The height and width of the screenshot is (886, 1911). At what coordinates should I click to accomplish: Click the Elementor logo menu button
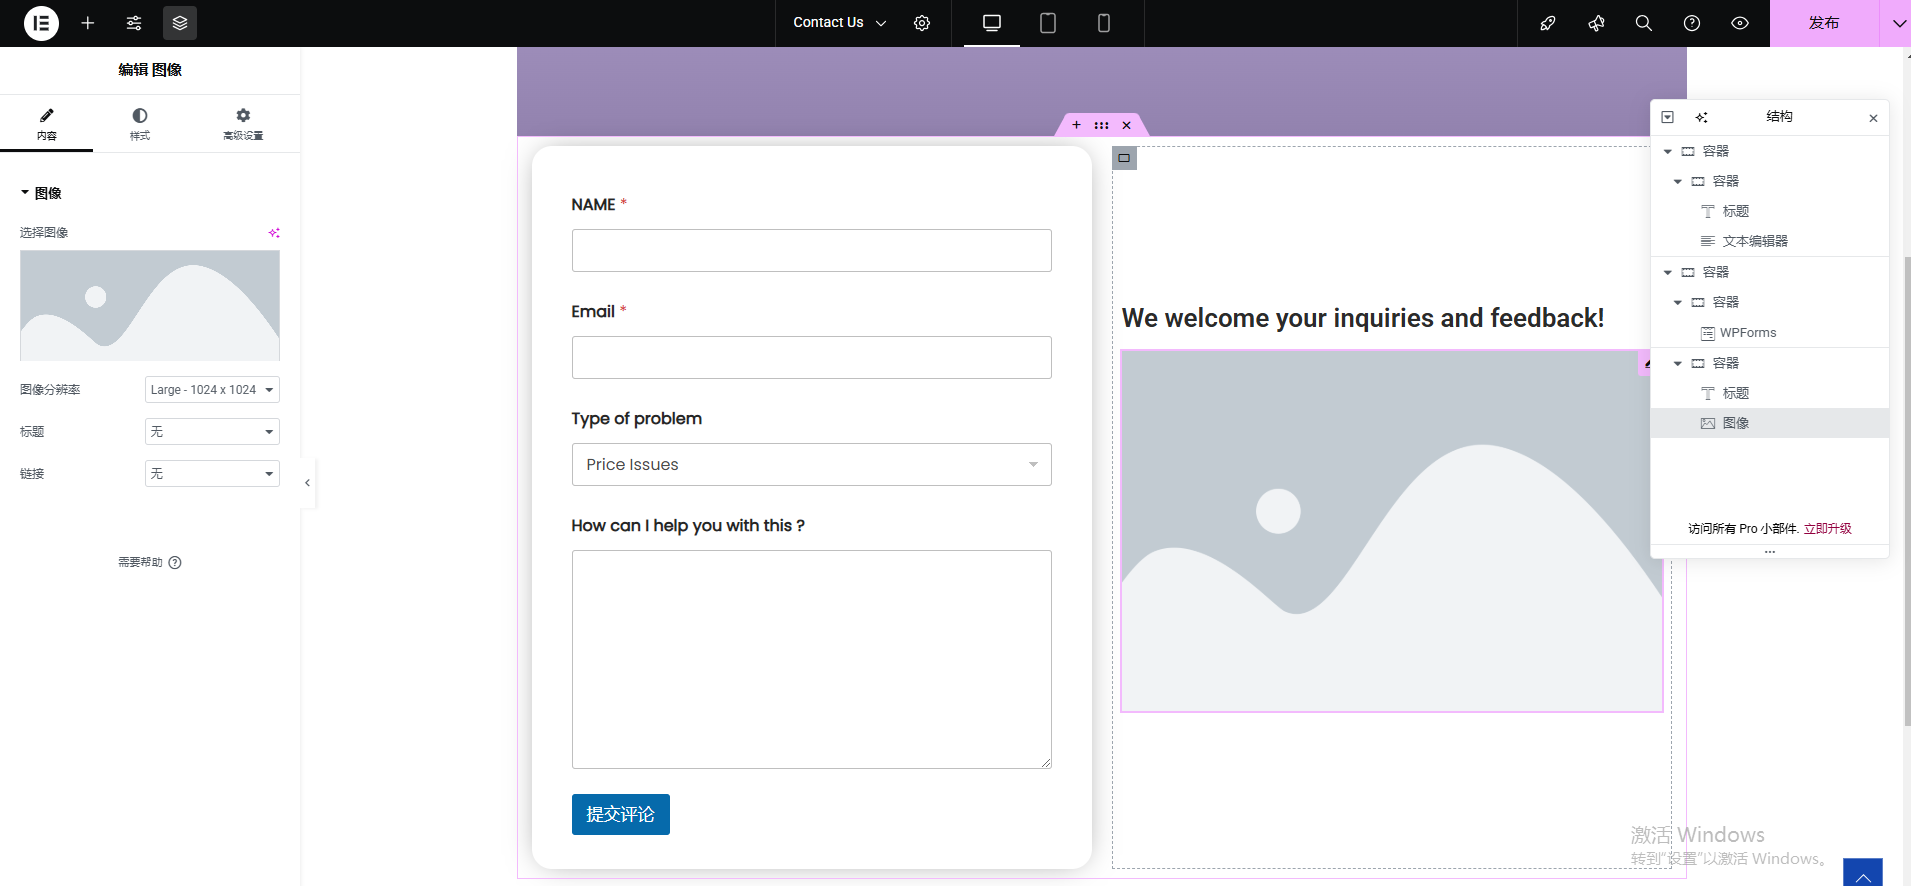click(41, 23)
